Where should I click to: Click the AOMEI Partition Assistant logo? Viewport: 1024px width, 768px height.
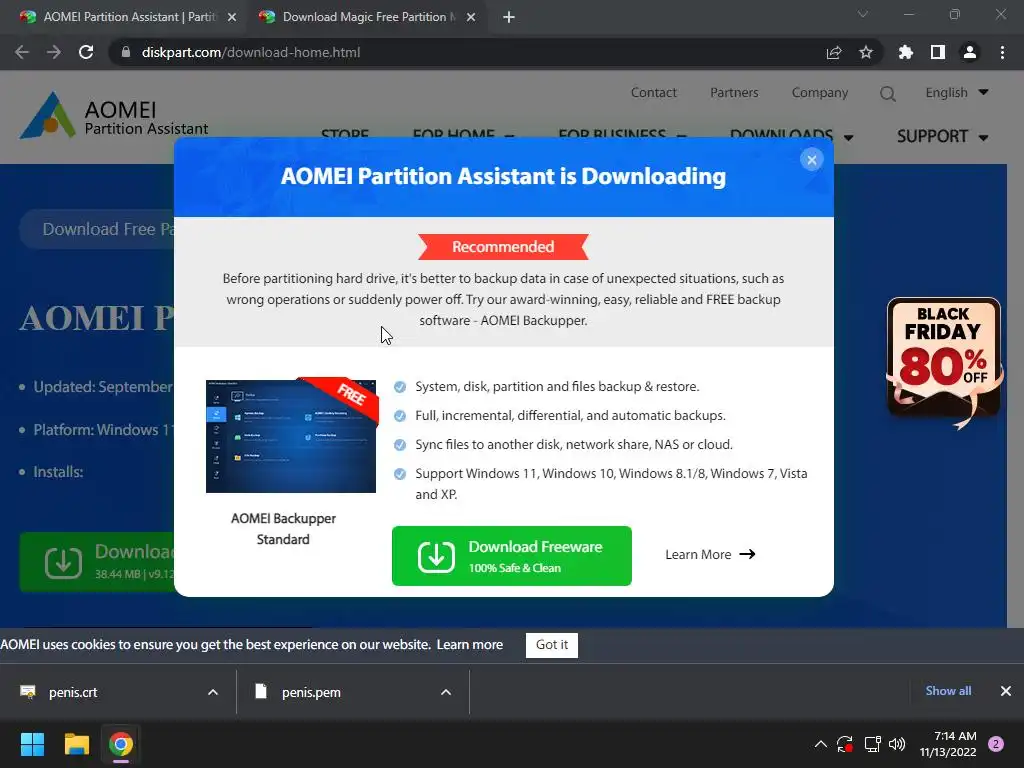tap(114, 116)
